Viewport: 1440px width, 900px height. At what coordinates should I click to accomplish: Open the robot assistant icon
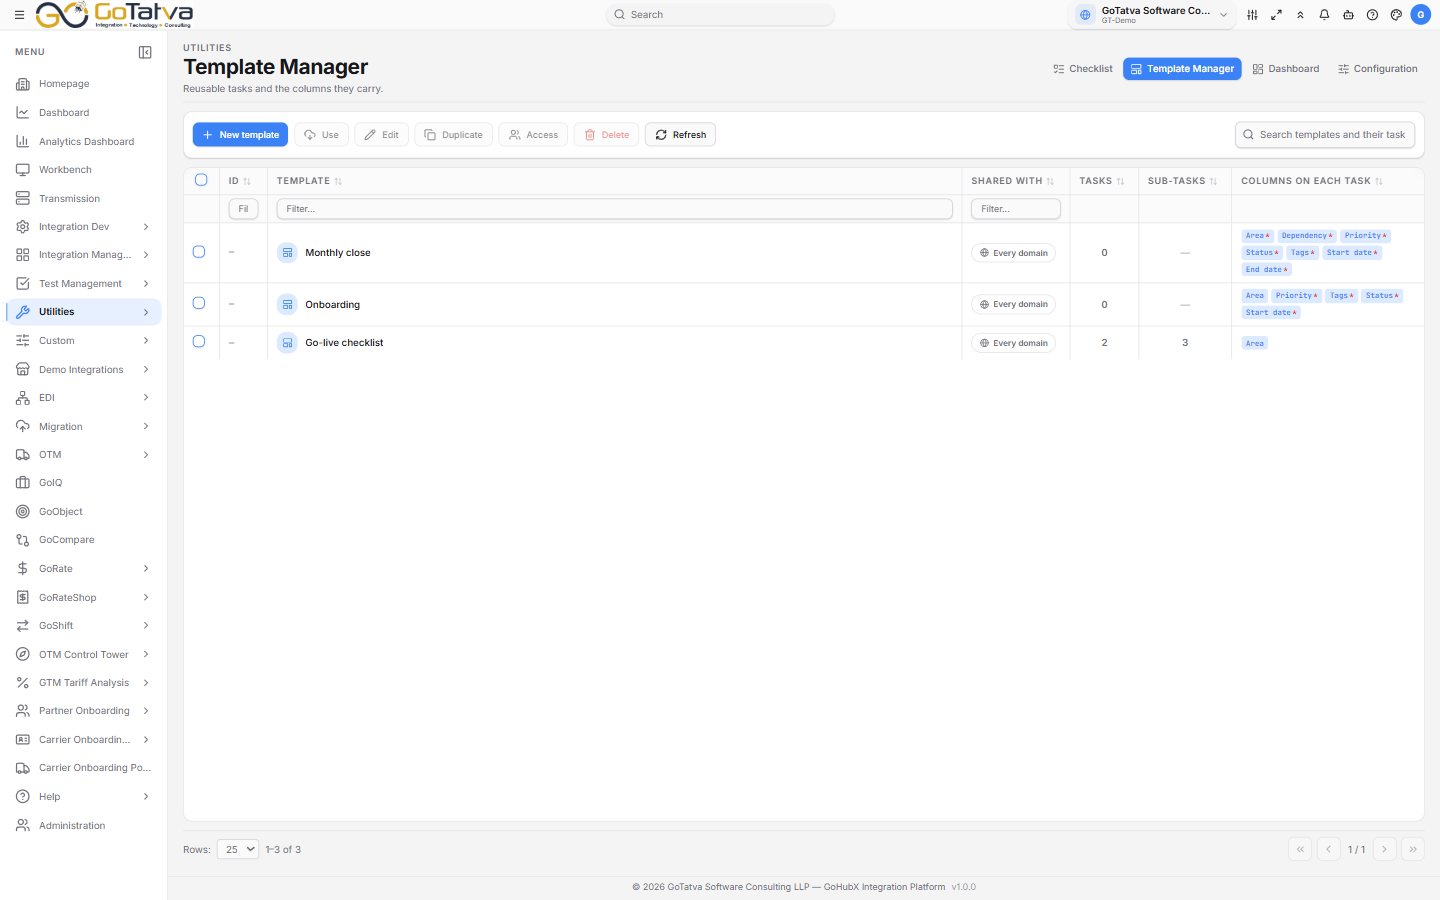tap(1348, 15)
